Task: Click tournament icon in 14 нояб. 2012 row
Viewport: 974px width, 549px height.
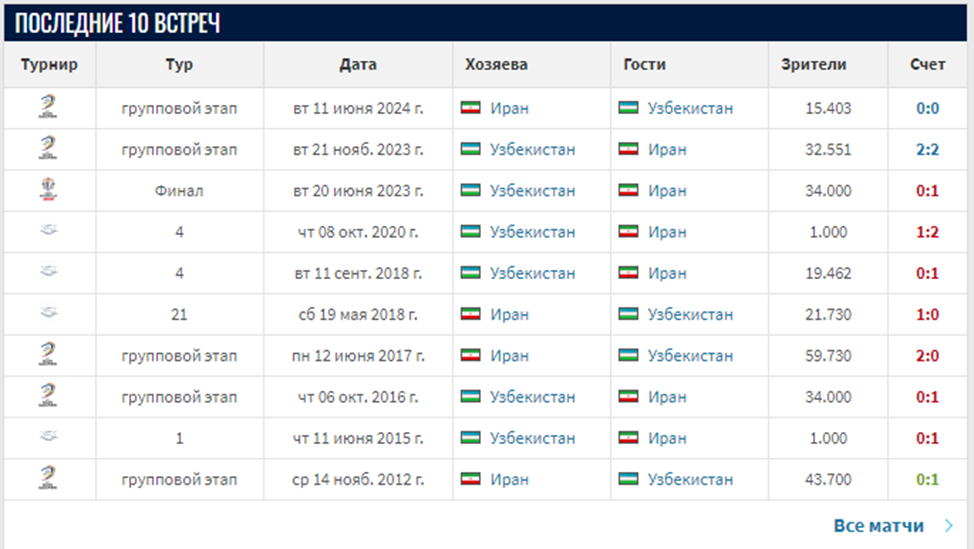Action: pos(47,479)
